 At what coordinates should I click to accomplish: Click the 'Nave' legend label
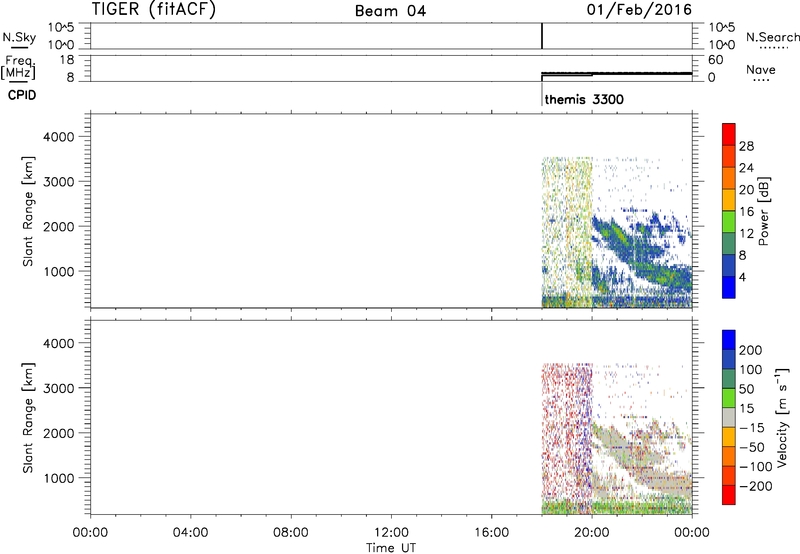pos(760,69)
